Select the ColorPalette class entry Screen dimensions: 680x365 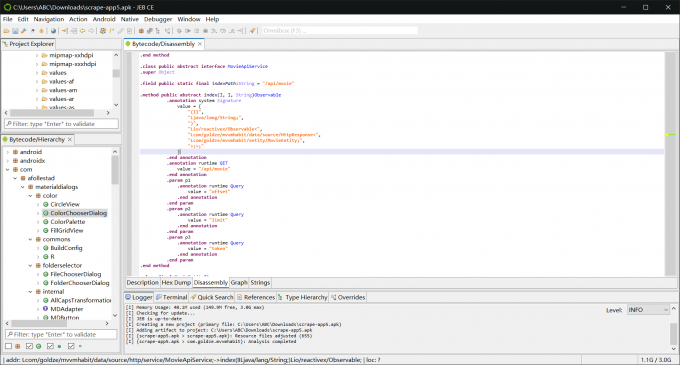tap(68, 222)
